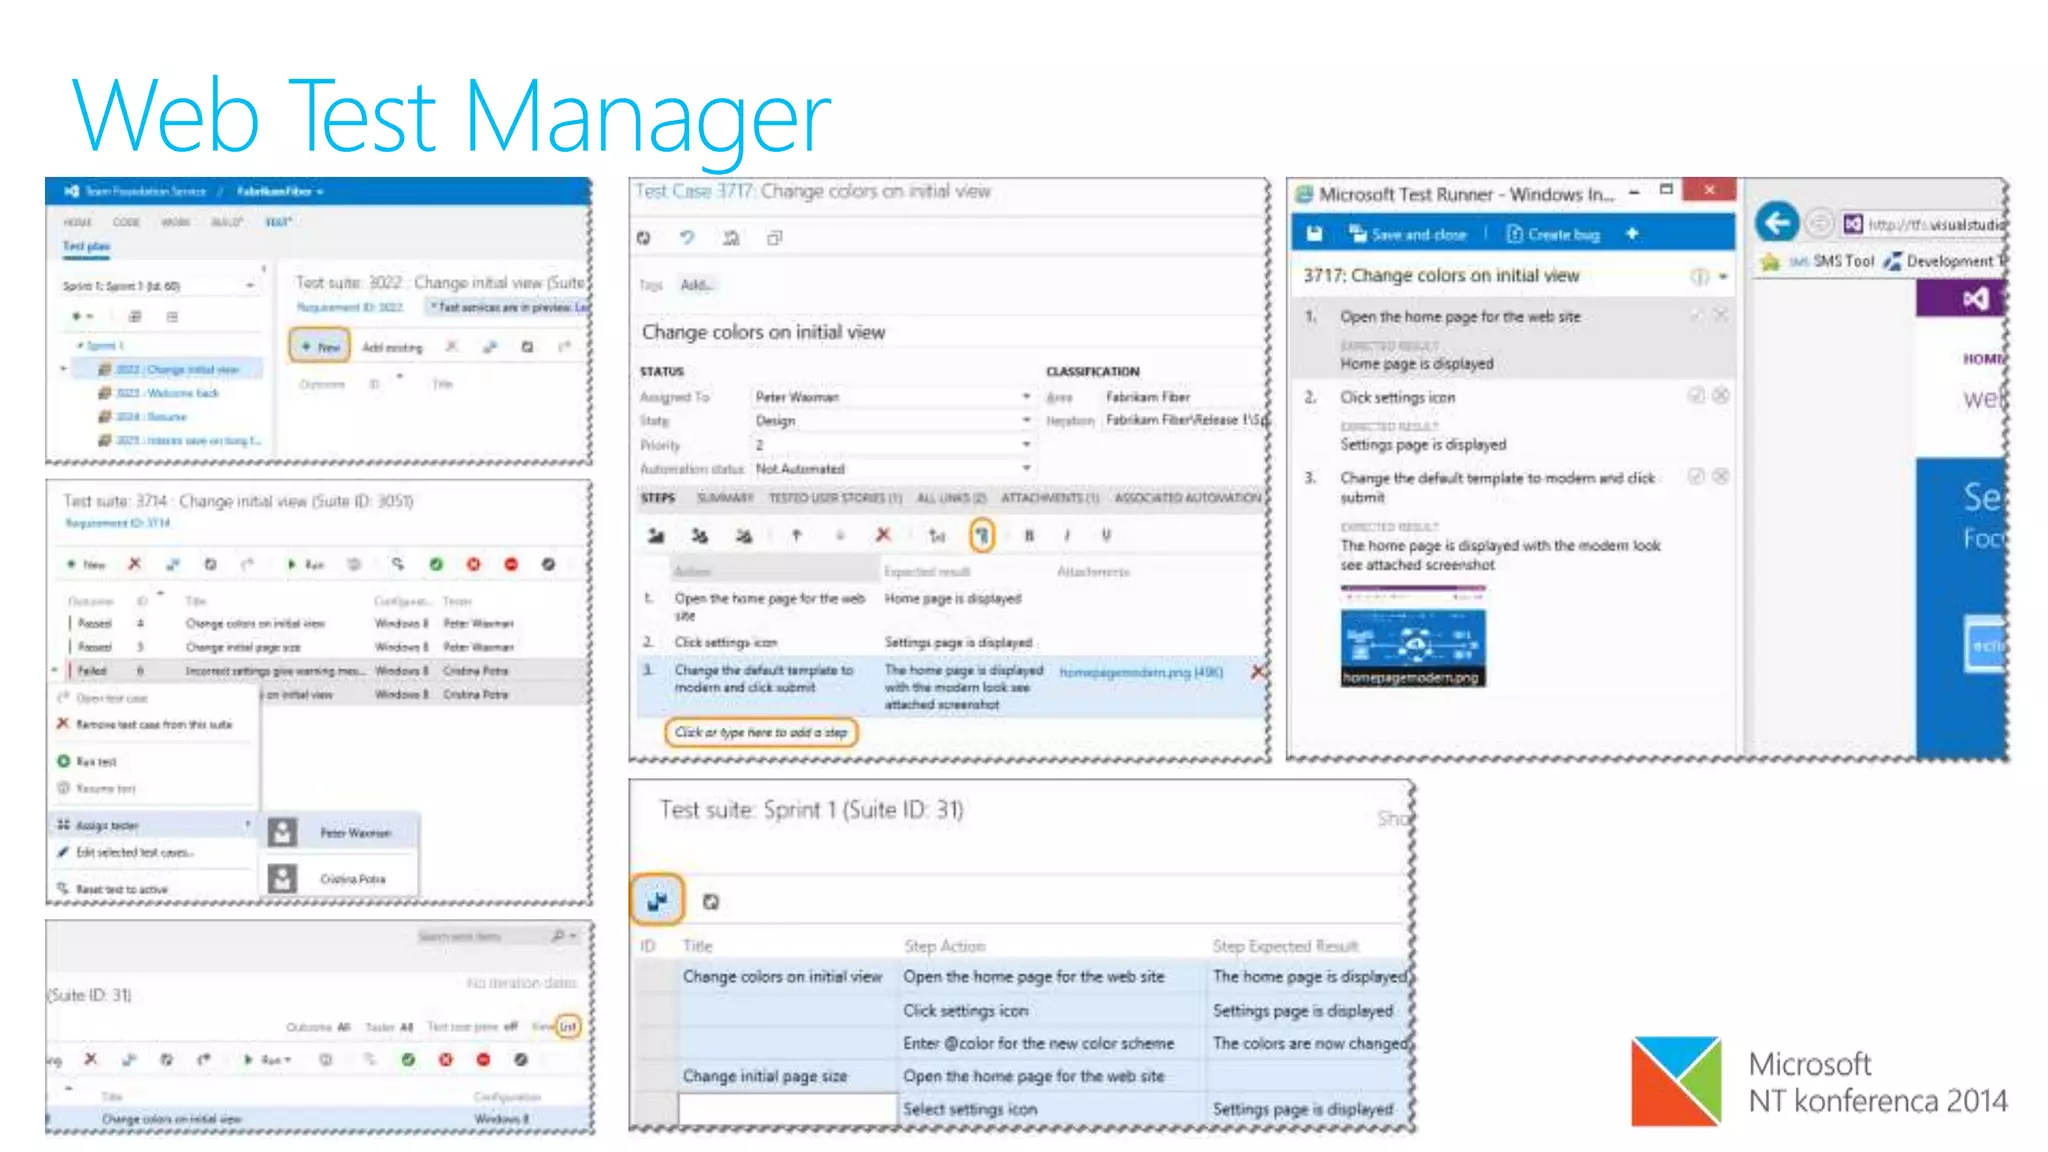The height and width of the screenshot is (1152, 2048).
Task: Open the CODE hub tab
Action: coord(126,222)
